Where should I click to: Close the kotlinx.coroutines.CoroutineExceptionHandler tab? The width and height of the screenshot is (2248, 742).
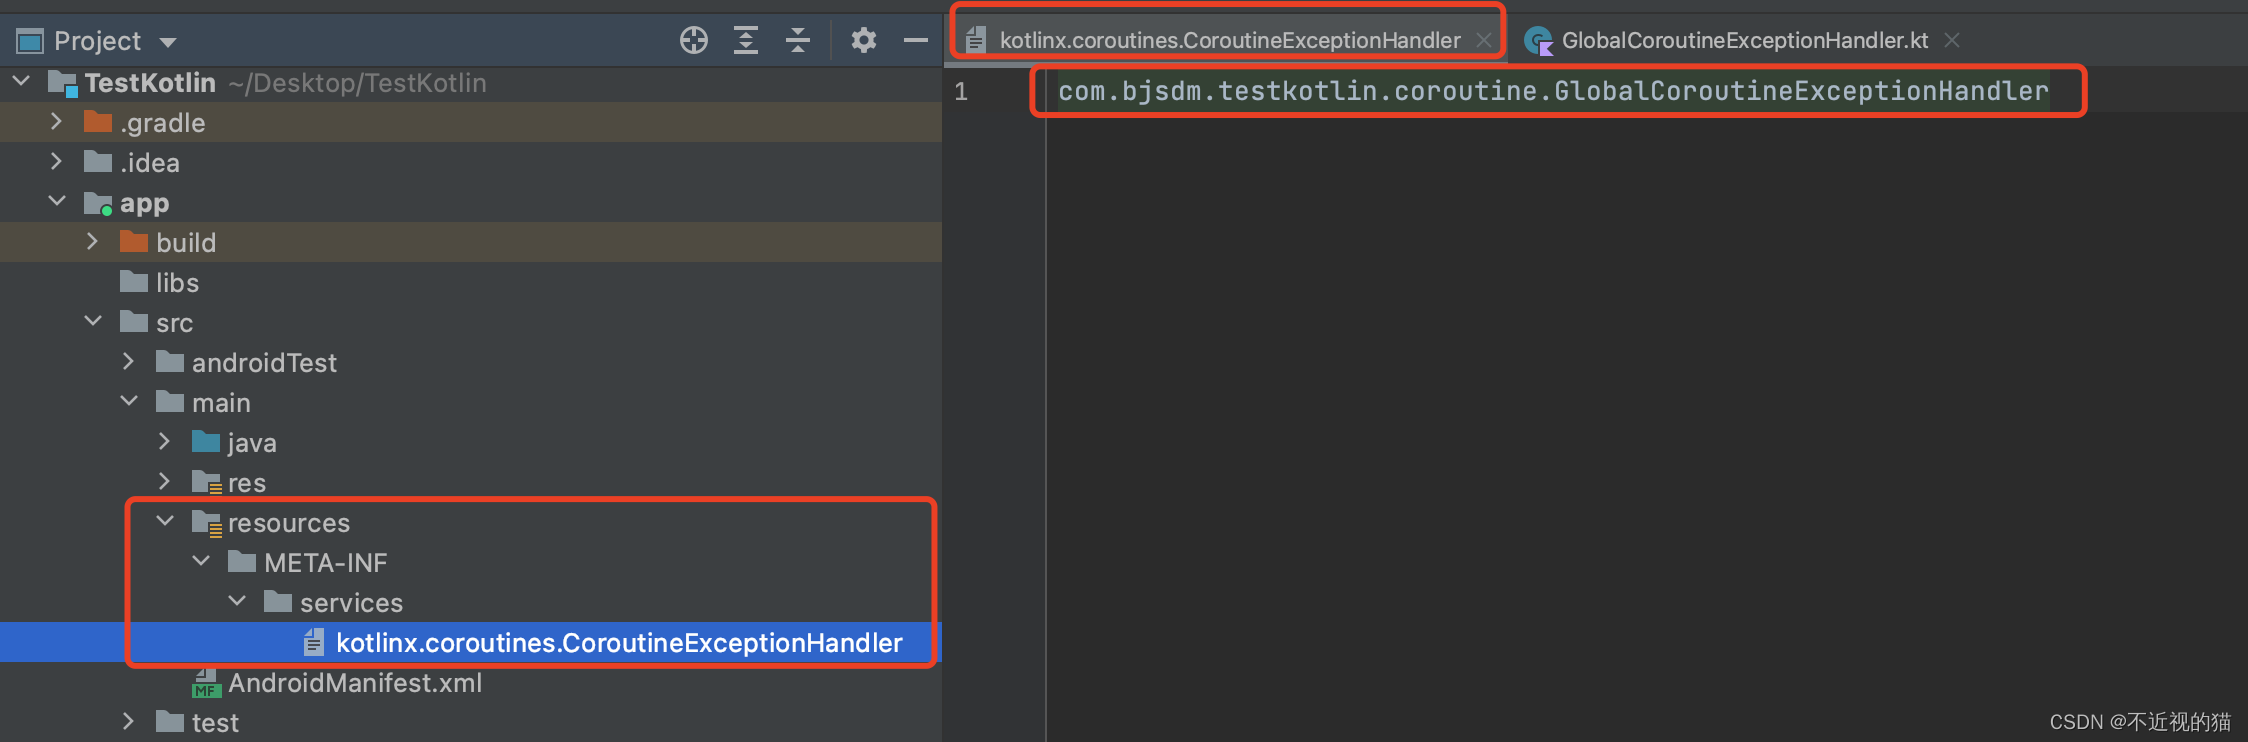click(x=1484, y=40)
